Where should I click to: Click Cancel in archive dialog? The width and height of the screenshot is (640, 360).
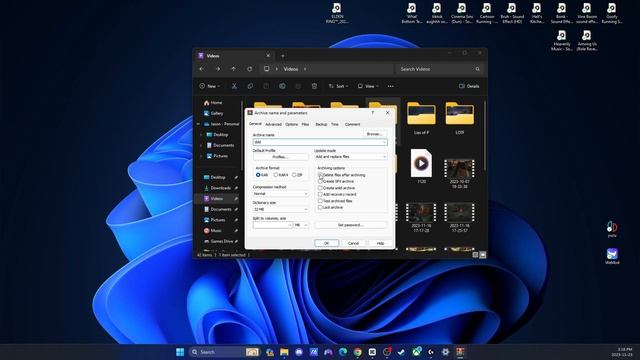(353, 243)
